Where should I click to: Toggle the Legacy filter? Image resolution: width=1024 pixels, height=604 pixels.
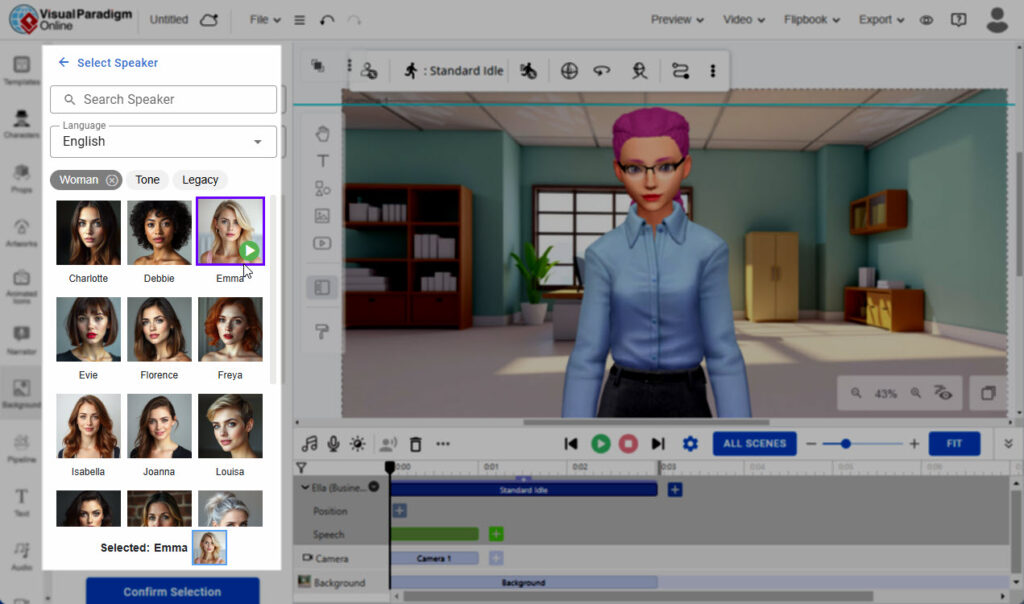click(x=199, y=180)
